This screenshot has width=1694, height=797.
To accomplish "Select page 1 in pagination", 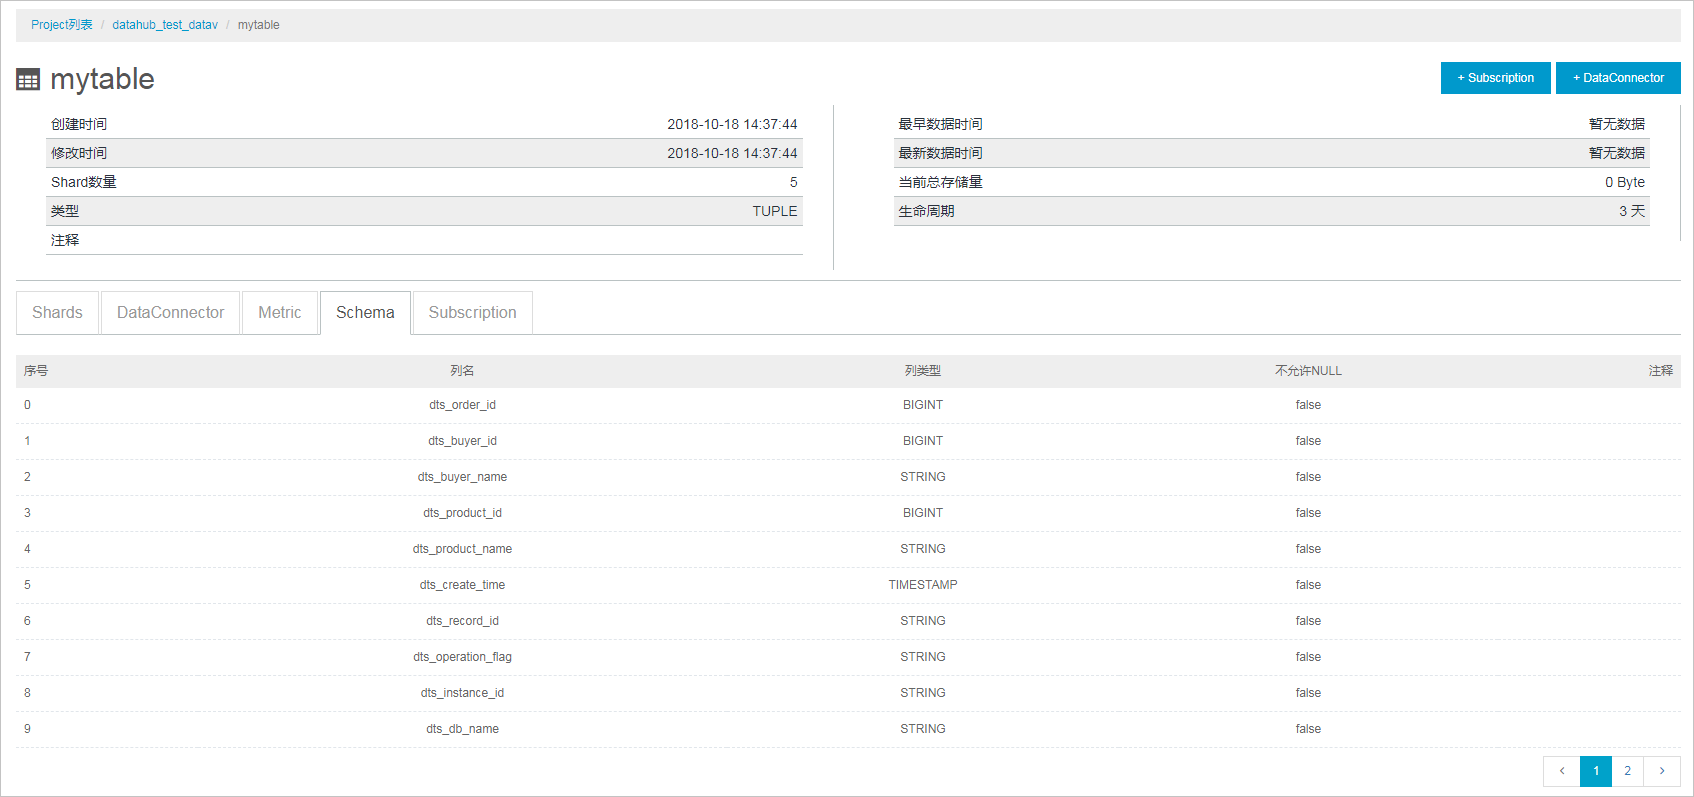I will click(x=1596, y=771).
